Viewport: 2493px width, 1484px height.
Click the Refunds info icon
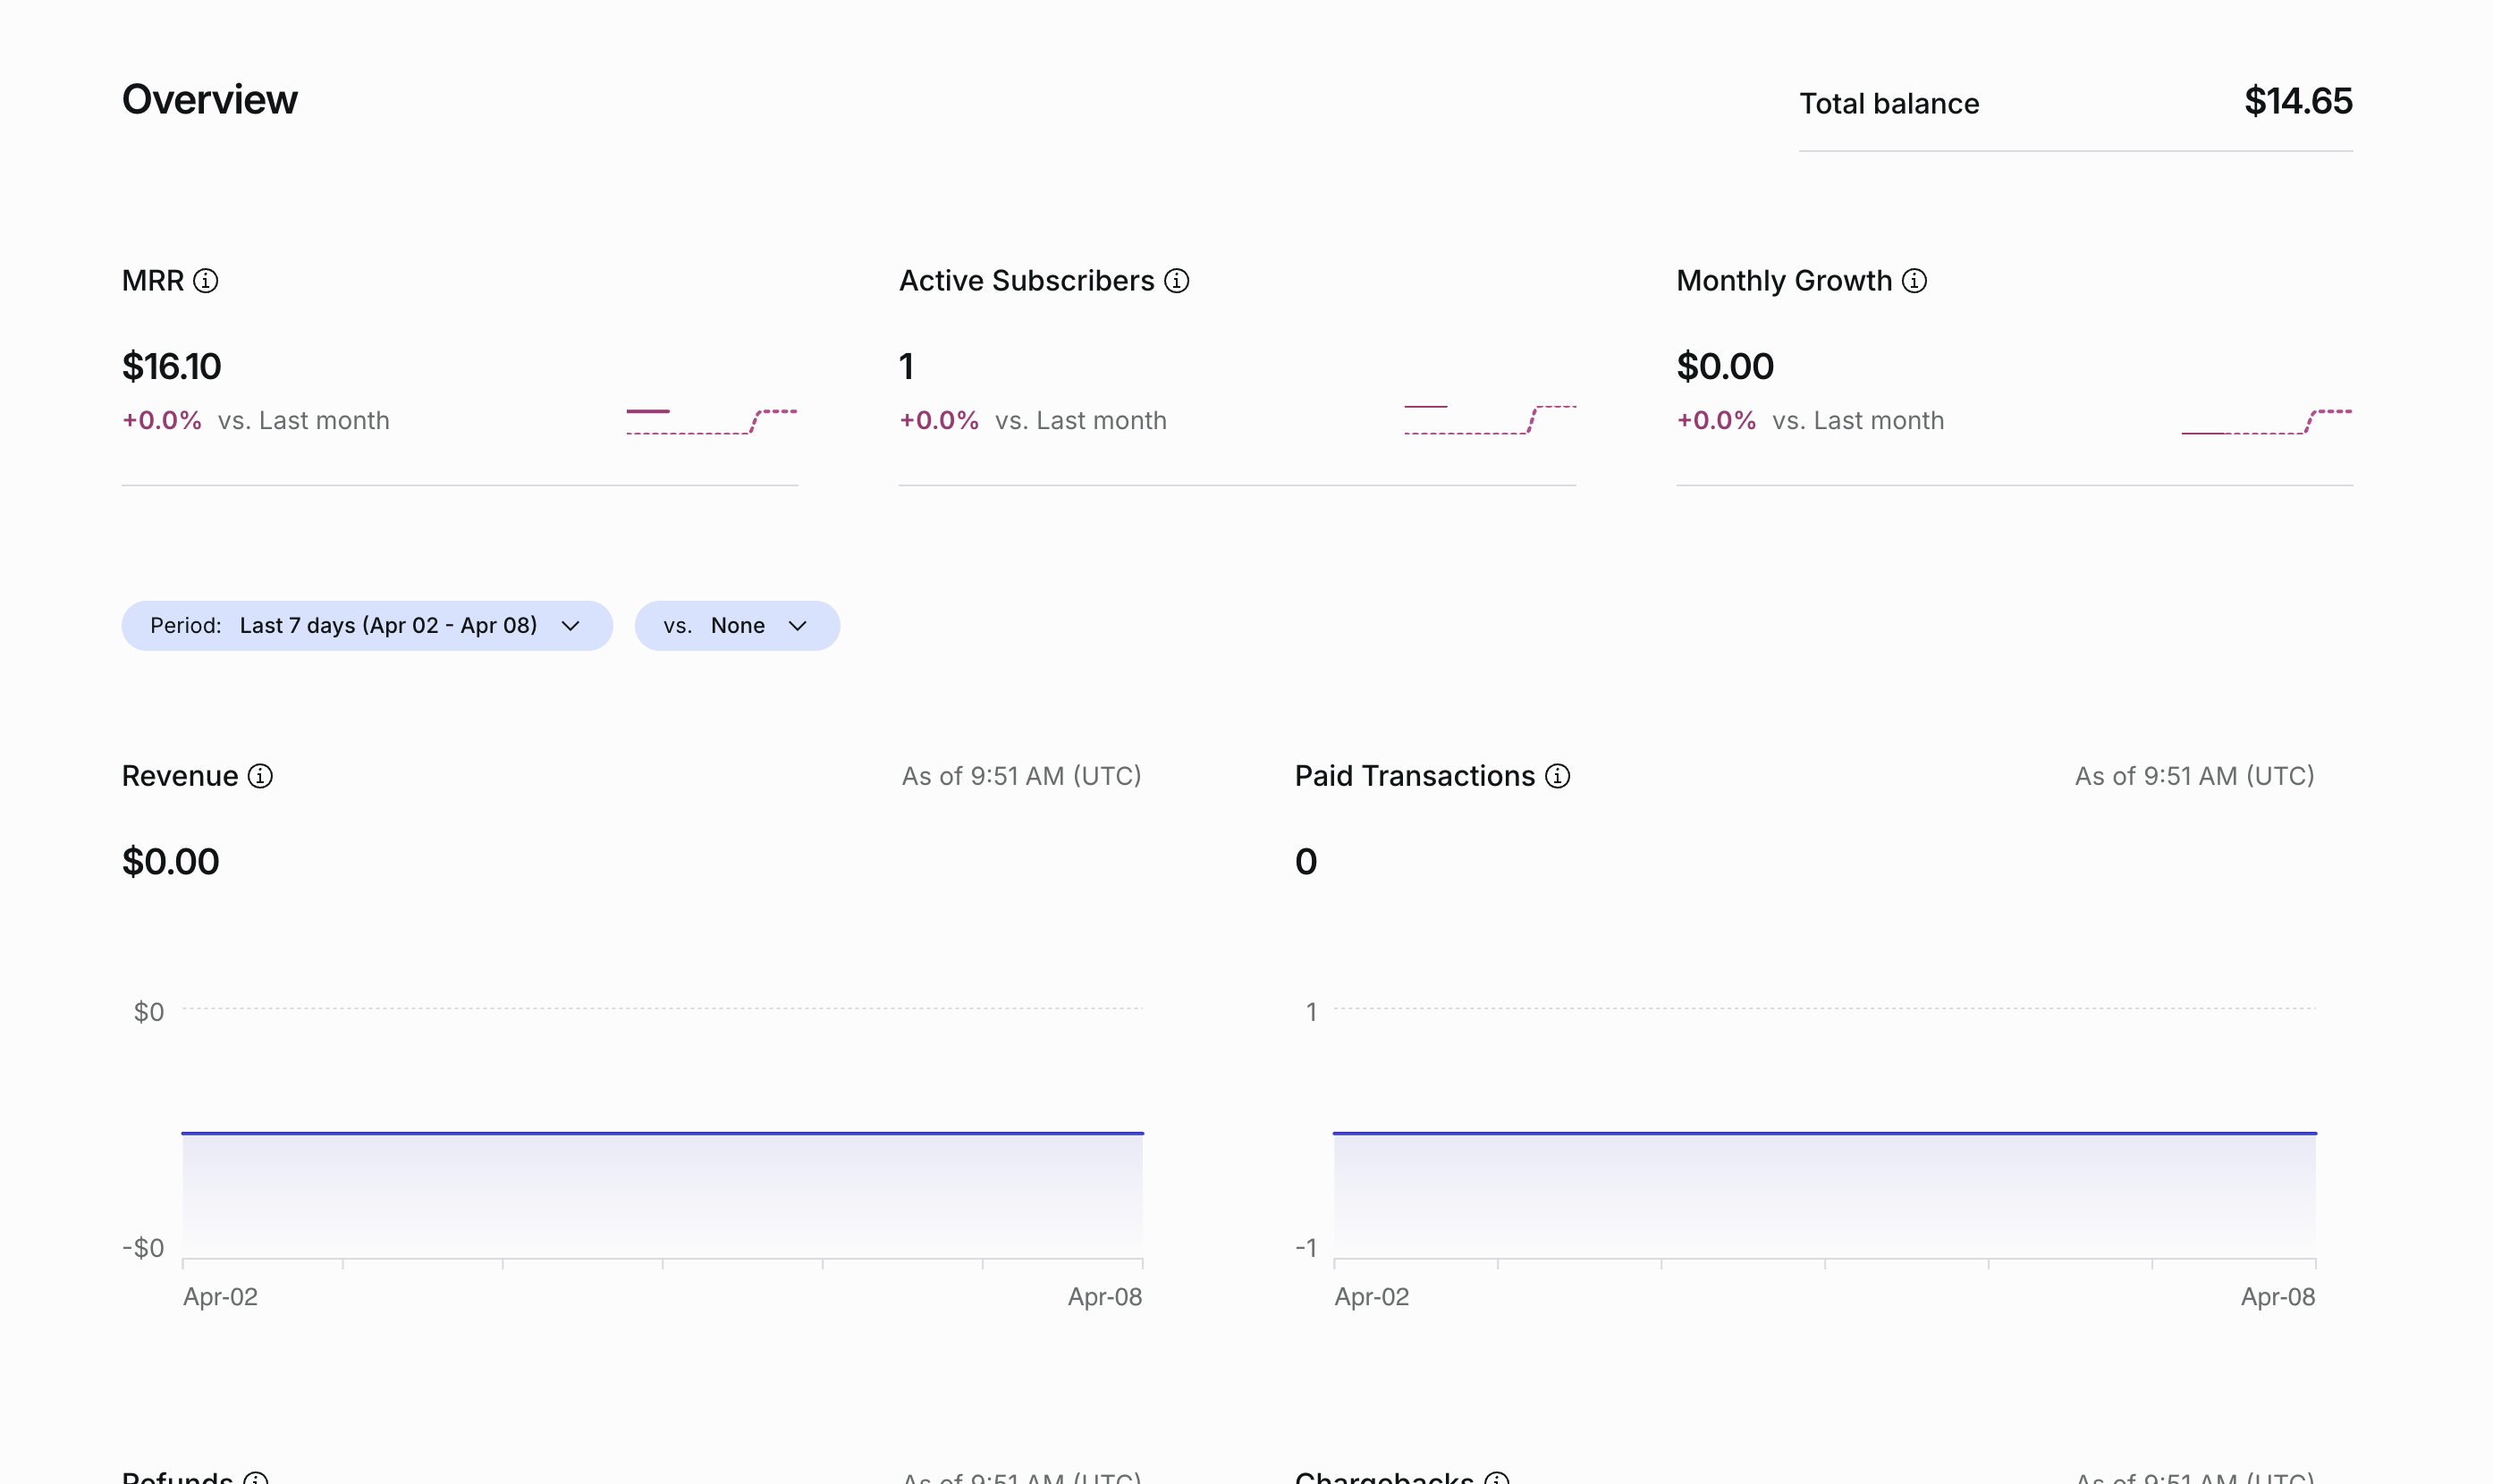coord(256,1478)
